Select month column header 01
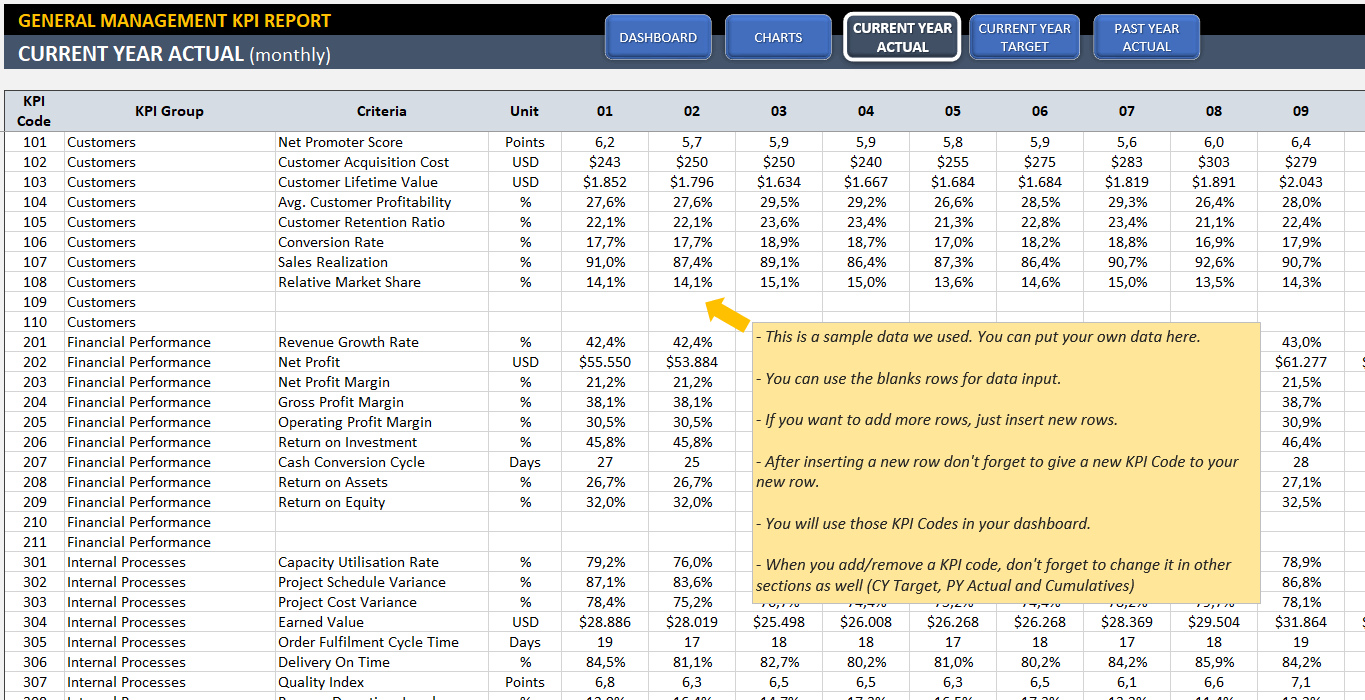1365x700 pixels. tap(603, 111)
